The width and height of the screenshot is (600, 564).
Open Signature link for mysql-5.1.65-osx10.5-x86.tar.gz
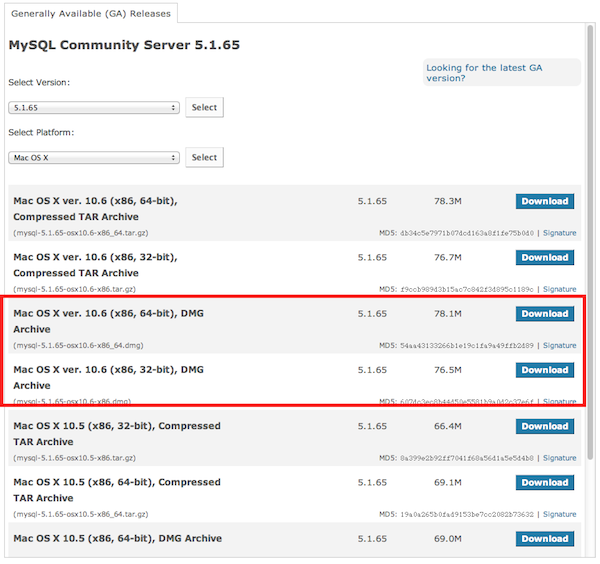[559, 458]
